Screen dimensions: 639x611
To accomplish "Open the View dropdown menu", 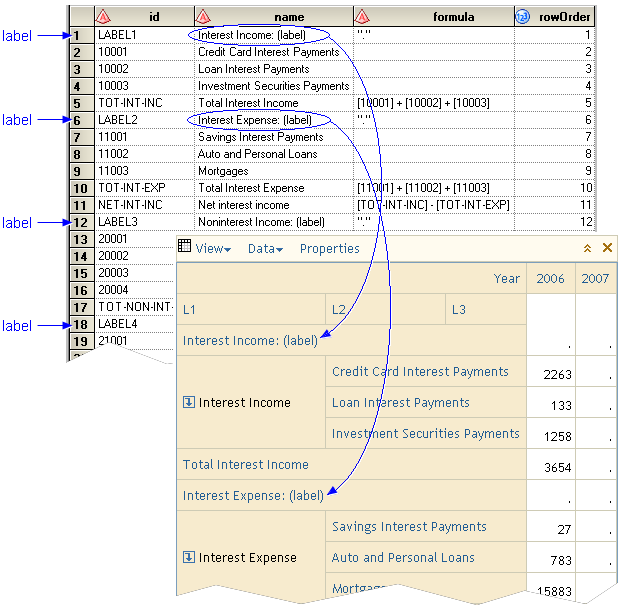I will 213,249.
